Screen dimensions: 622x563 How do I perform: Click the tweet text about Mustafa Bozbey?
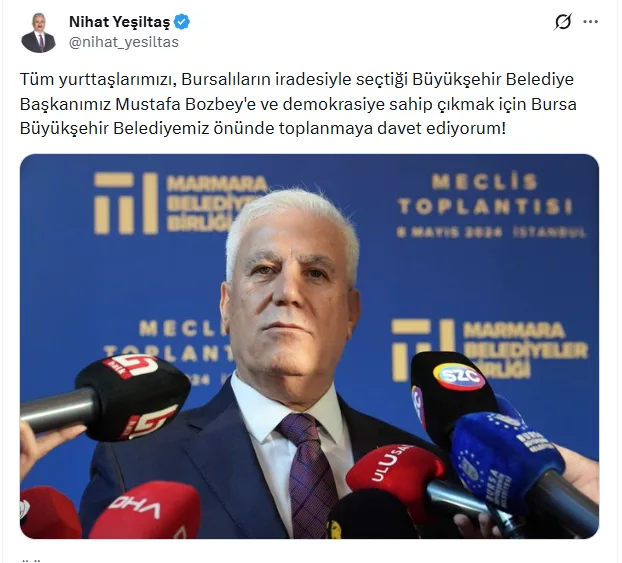pyautogui.click(x=298, y=104)
